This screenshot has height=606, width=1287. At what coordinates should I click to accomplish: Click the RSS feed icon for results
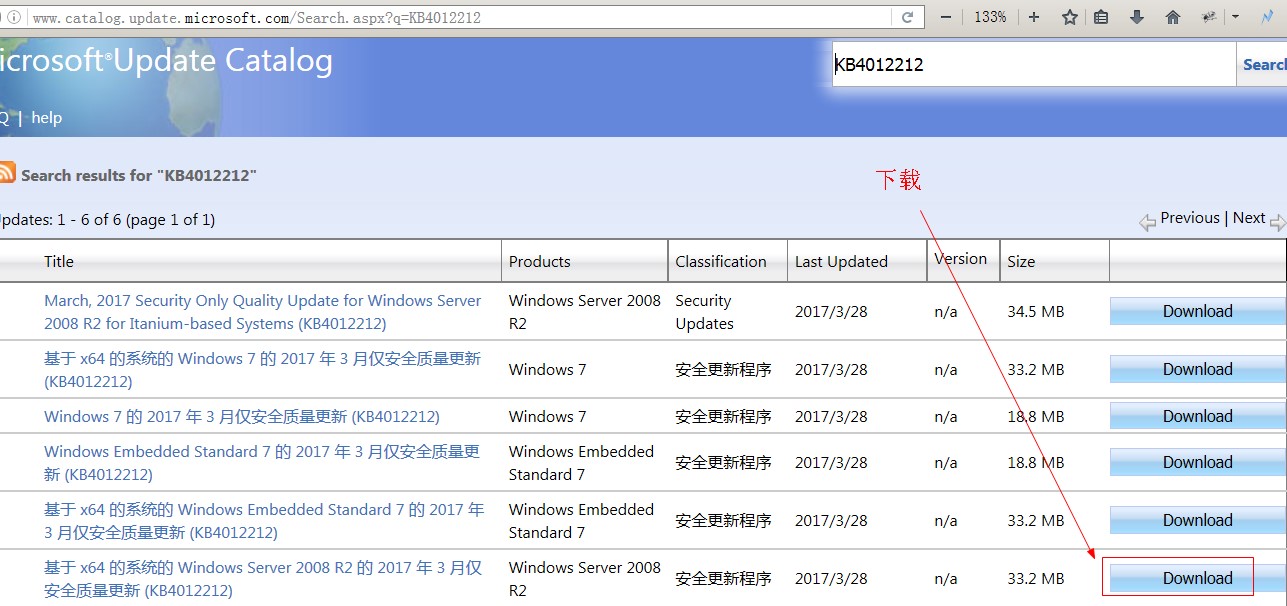(x=7, y=172)
